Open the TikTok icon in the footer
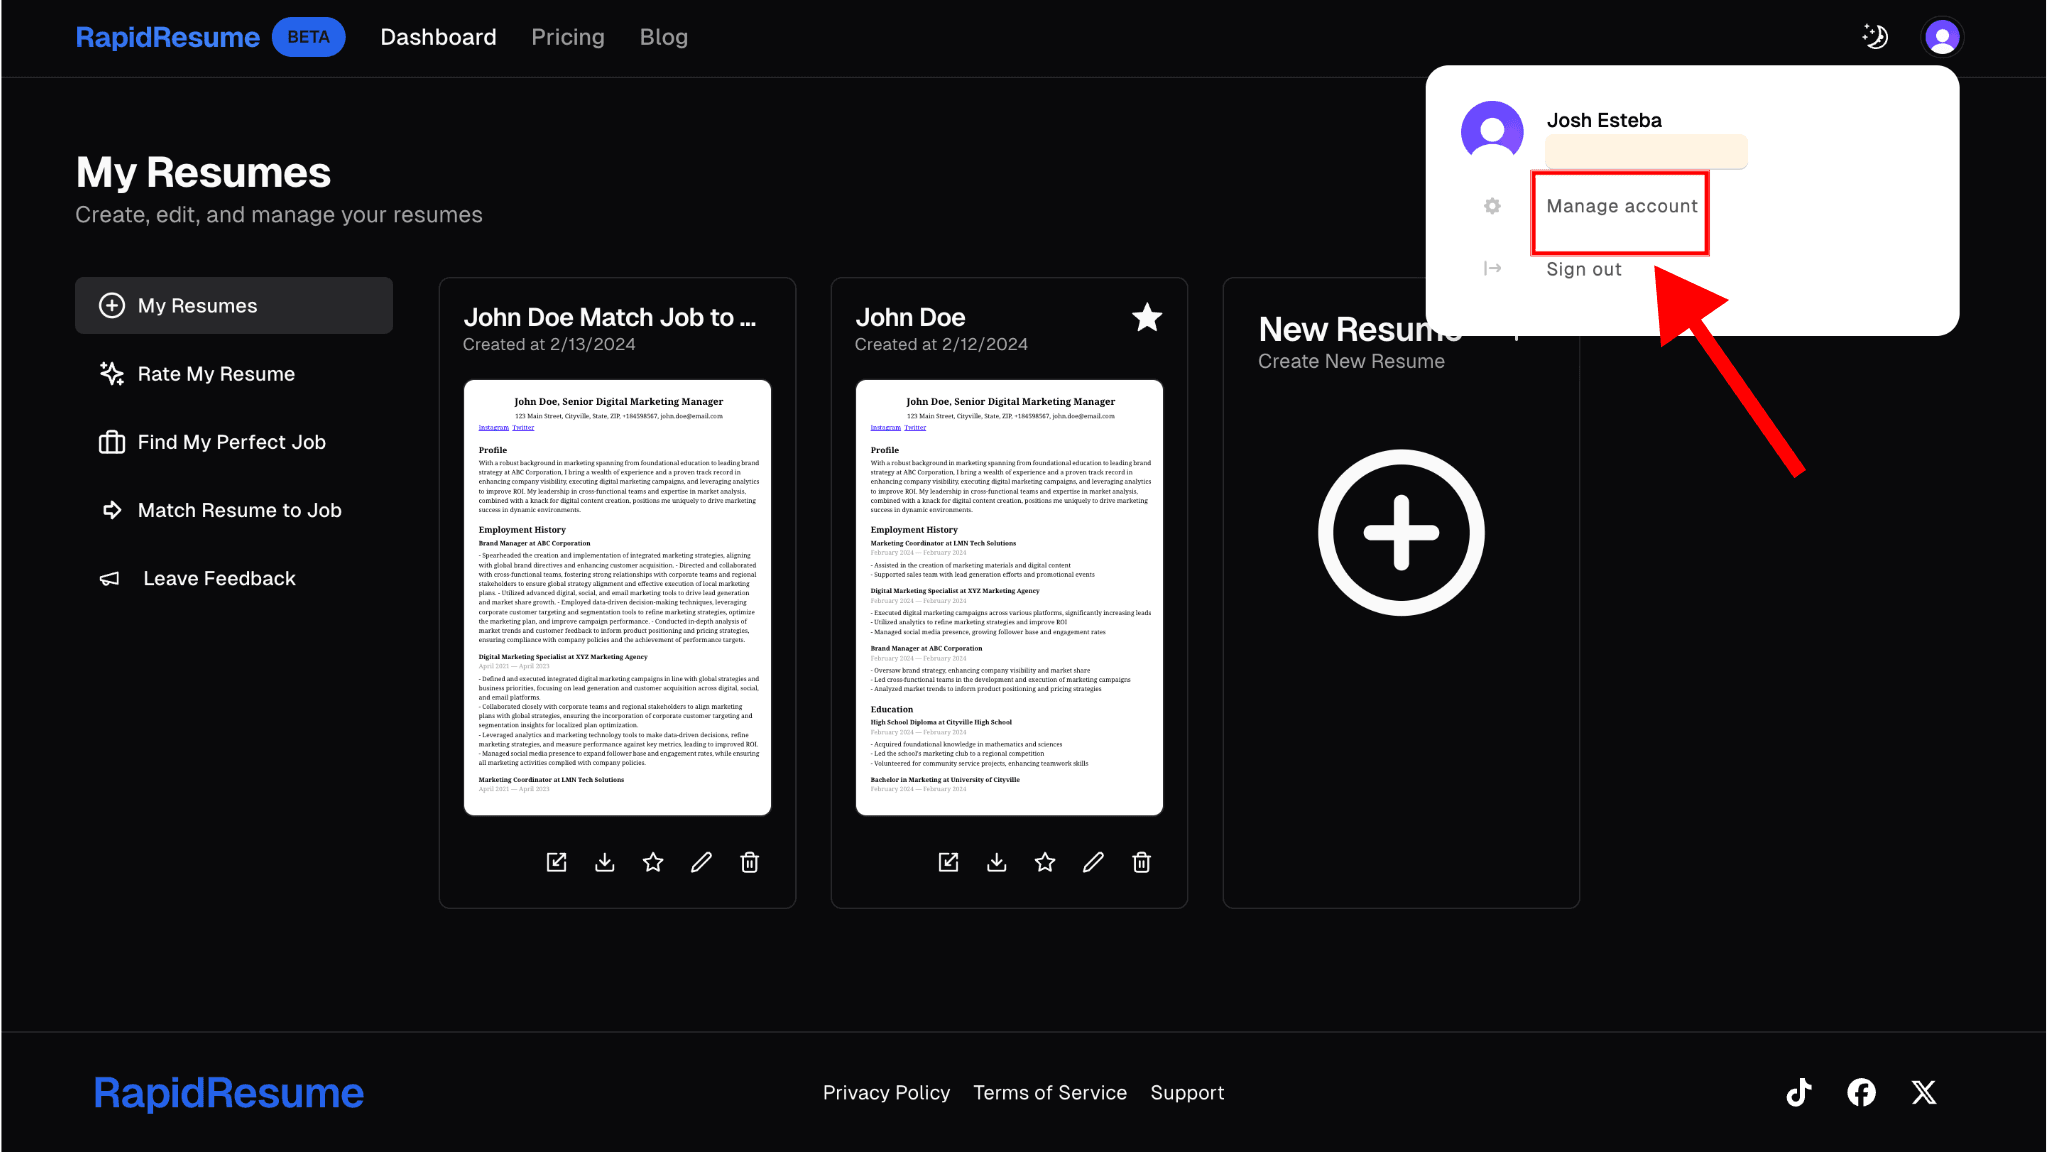 coord(1799,1092)
